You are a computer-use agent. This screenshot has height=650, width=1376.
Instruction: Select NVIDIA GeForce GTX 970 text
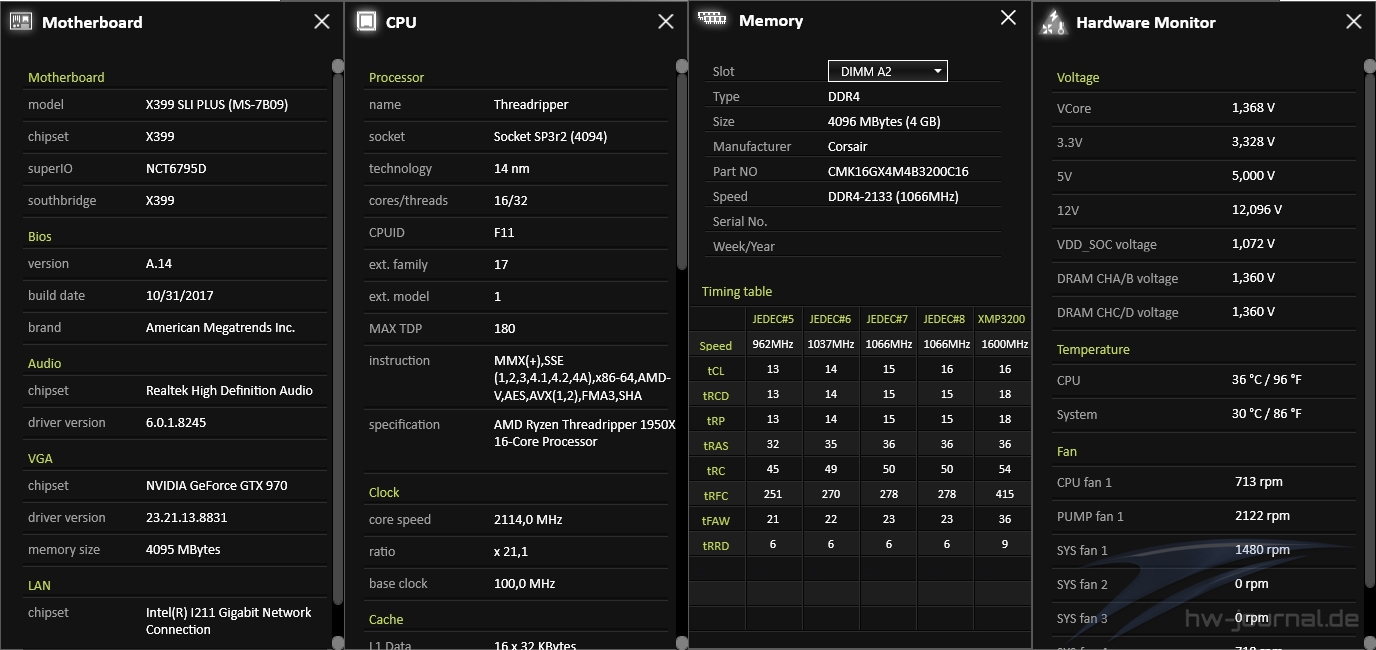tap(217, 485)
